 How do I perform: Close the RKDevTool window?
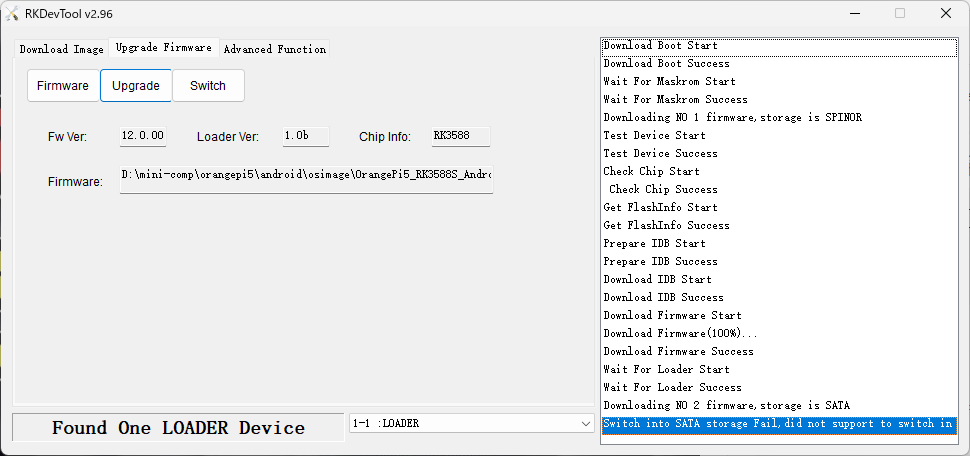pos(946,13)
